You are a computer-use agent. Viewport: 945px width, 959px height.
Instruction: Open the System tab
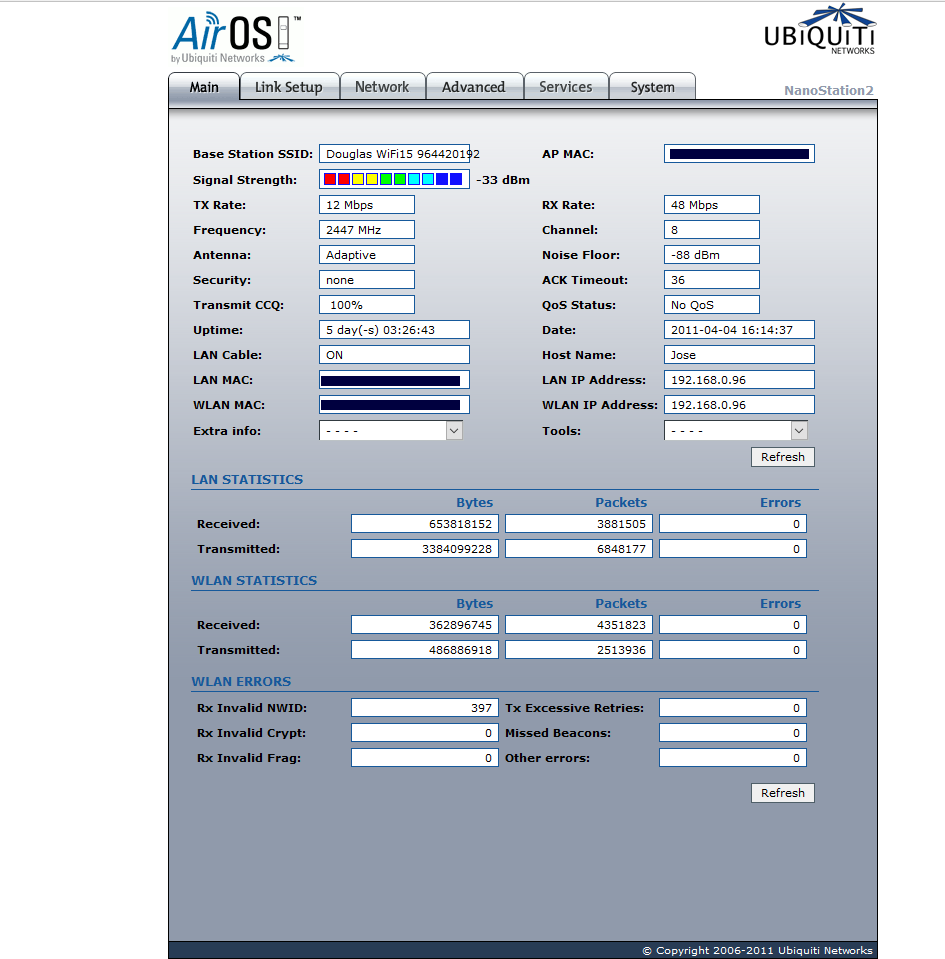point(653,87)
